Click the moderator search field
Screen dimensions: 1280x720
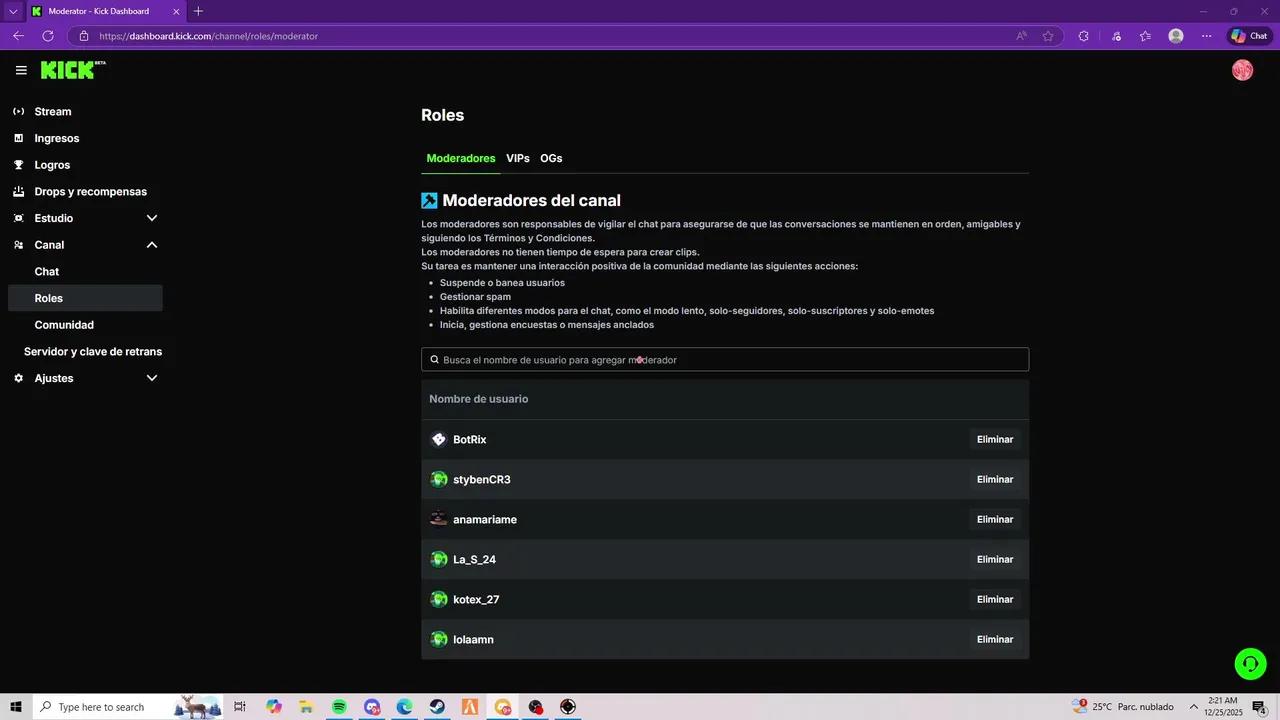click(x=724, y=359)
